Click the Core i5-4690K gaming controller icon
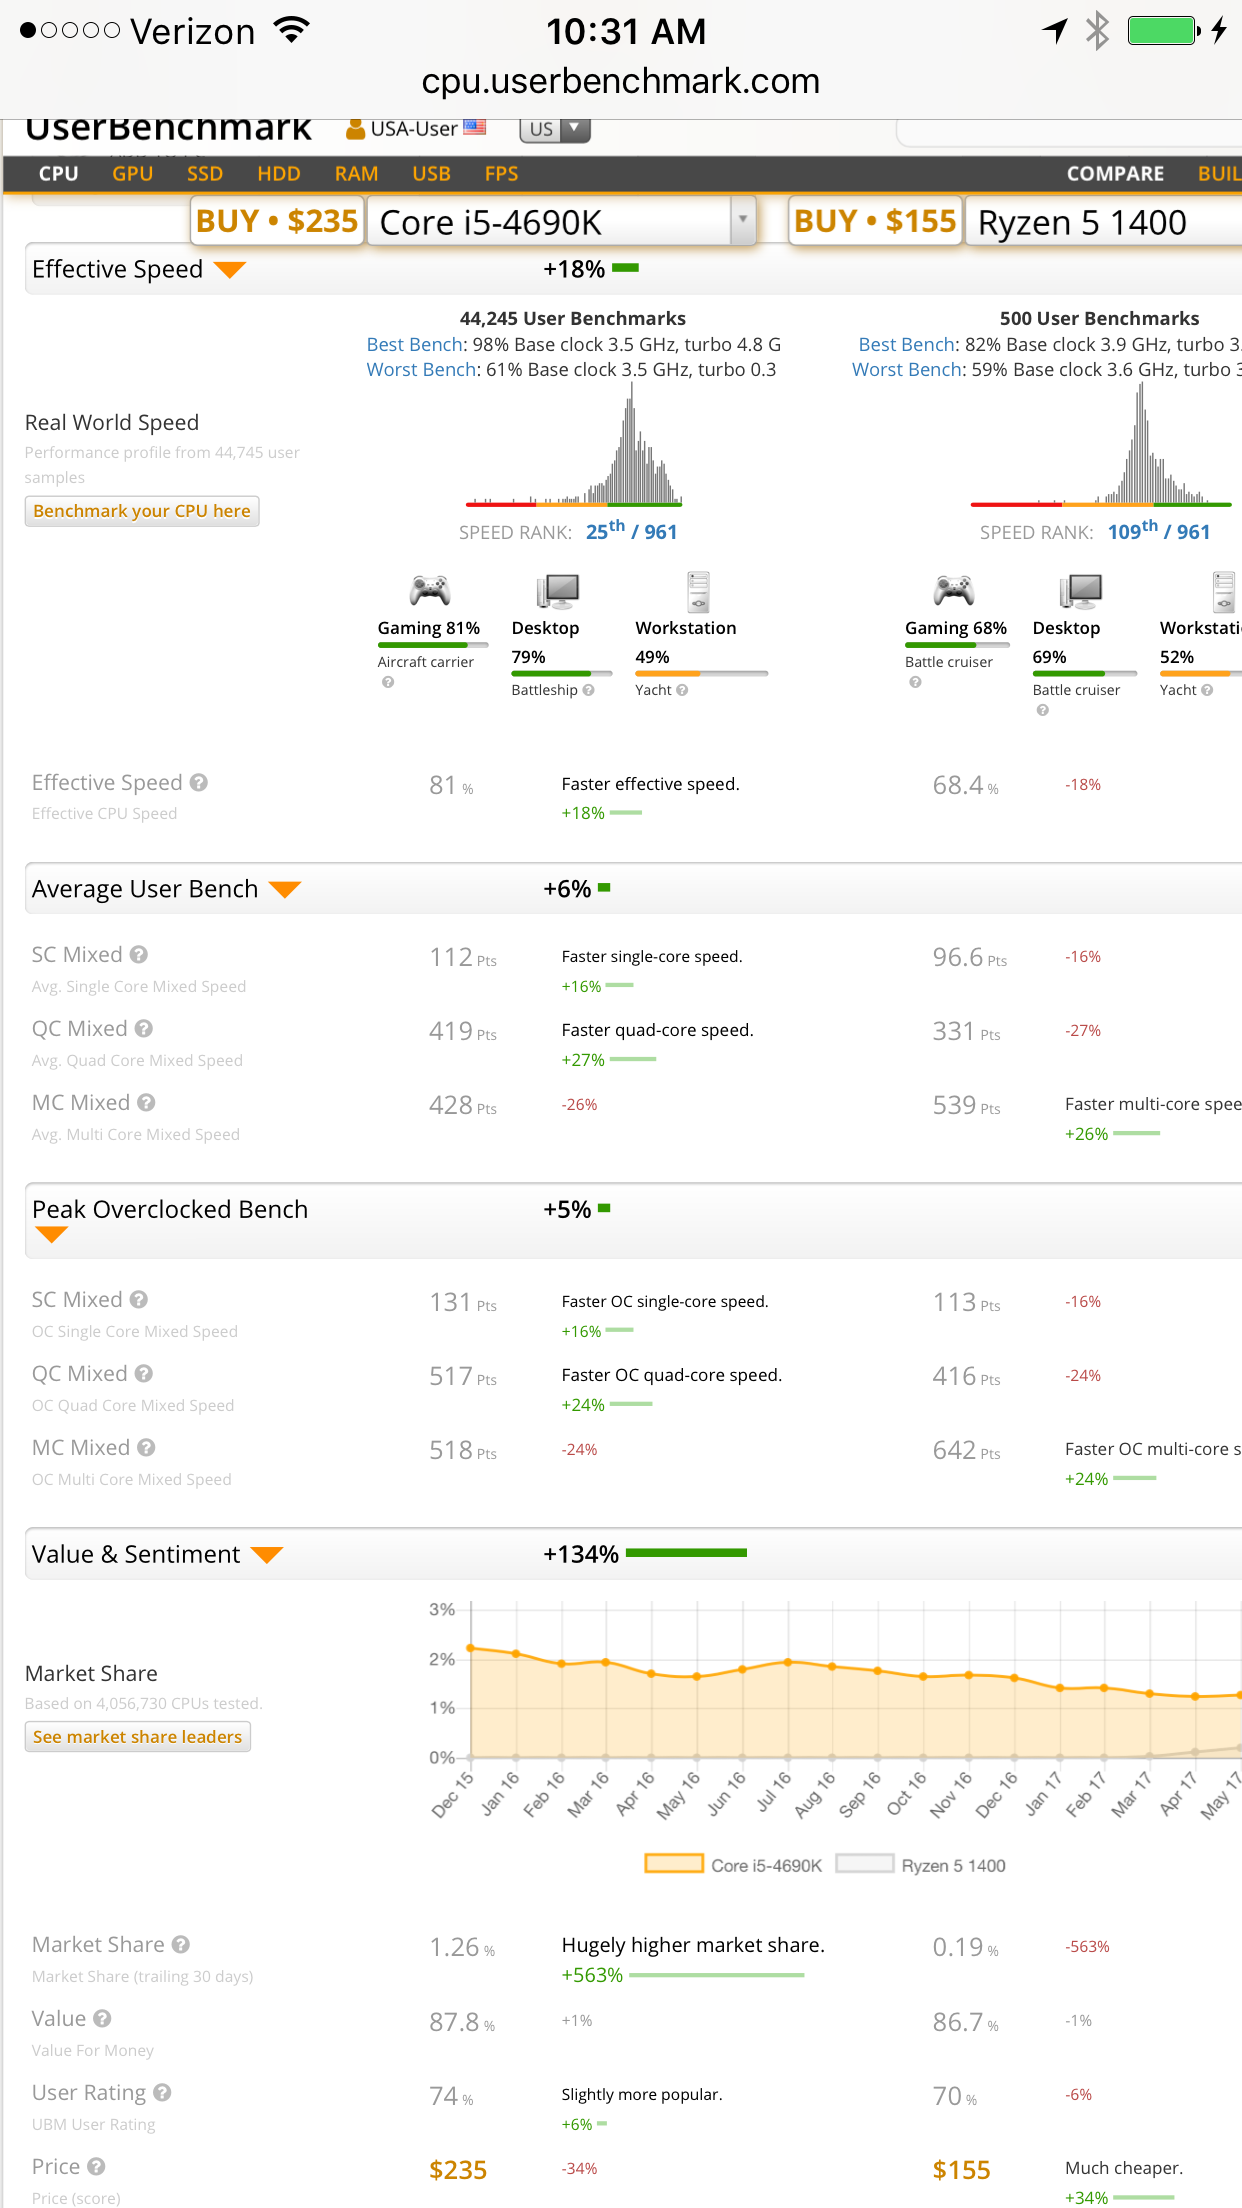The height and width of the screenshot is (2208, 1242). click(x=429, y=591)
